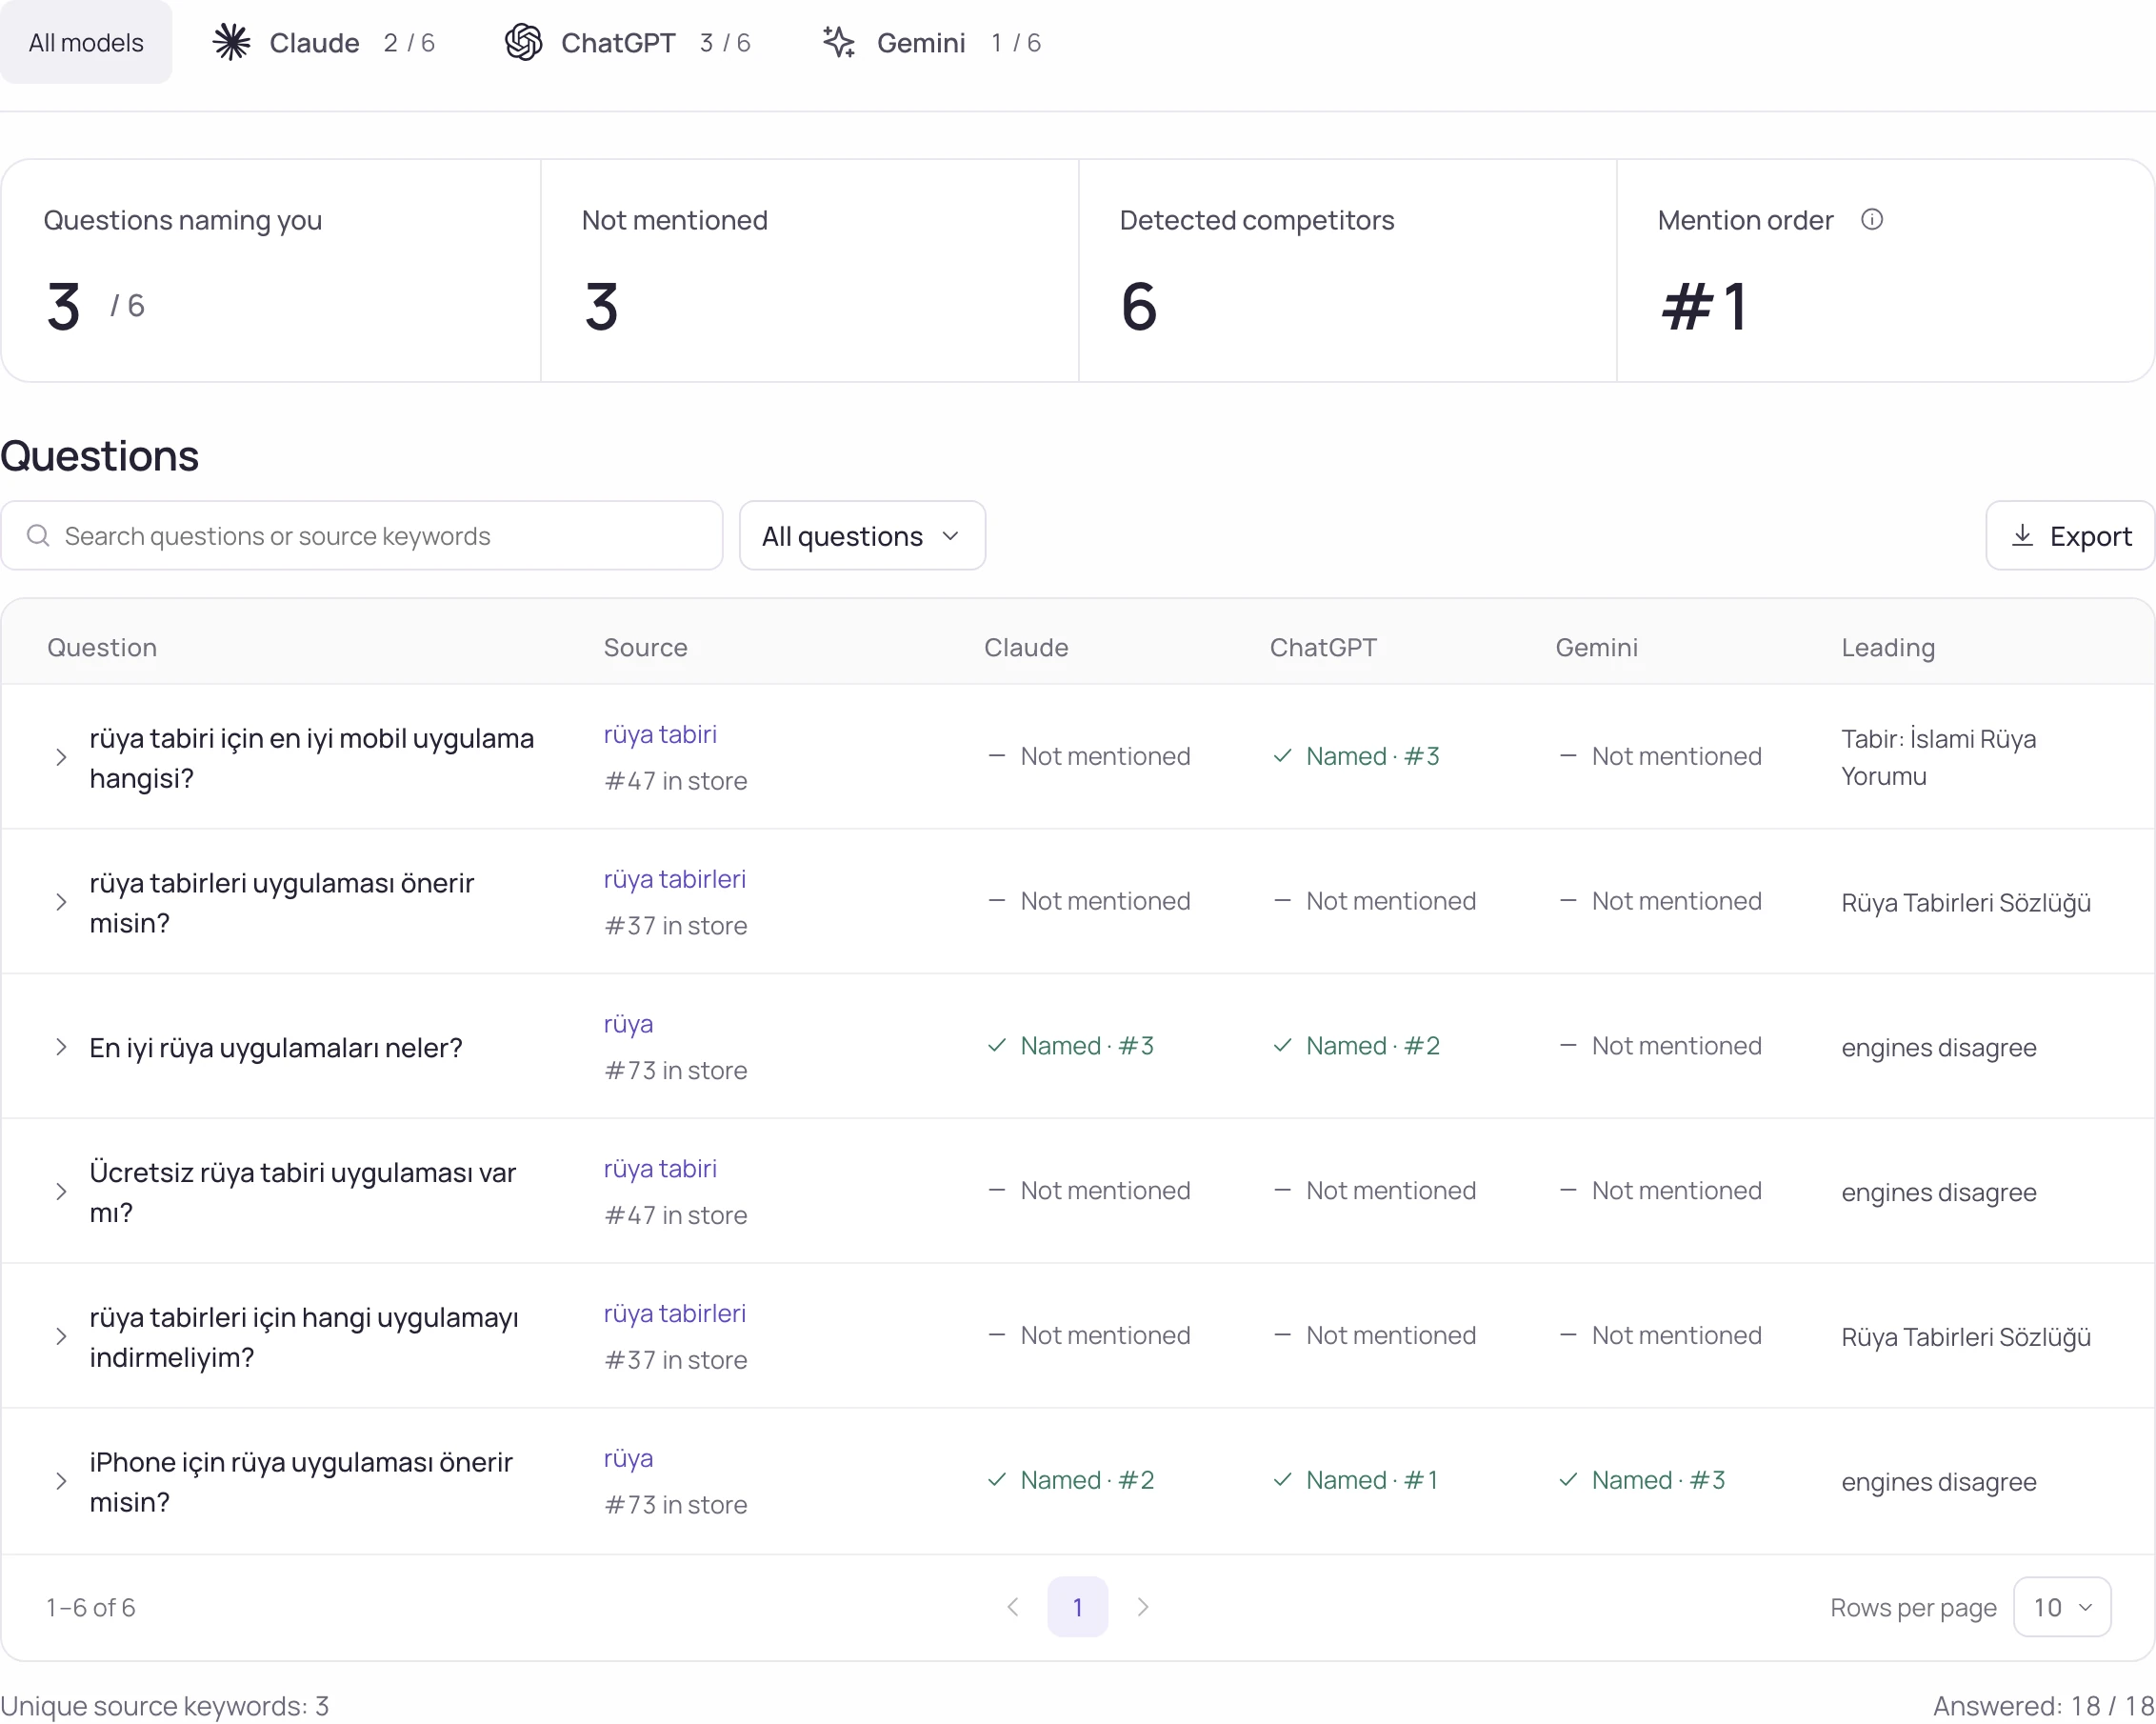Click 'Named · #2' Claude cell in iPhone row

click(1070, 1480)
